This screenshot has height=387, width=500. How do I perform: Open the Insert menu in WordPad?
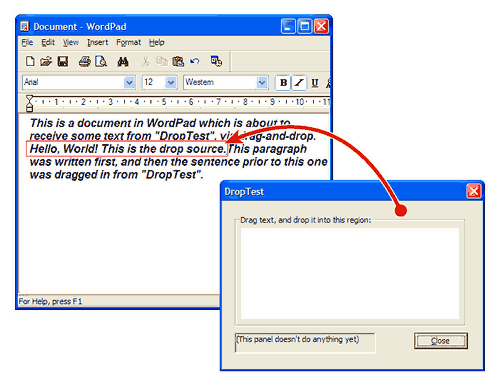(x=98, y=43)
